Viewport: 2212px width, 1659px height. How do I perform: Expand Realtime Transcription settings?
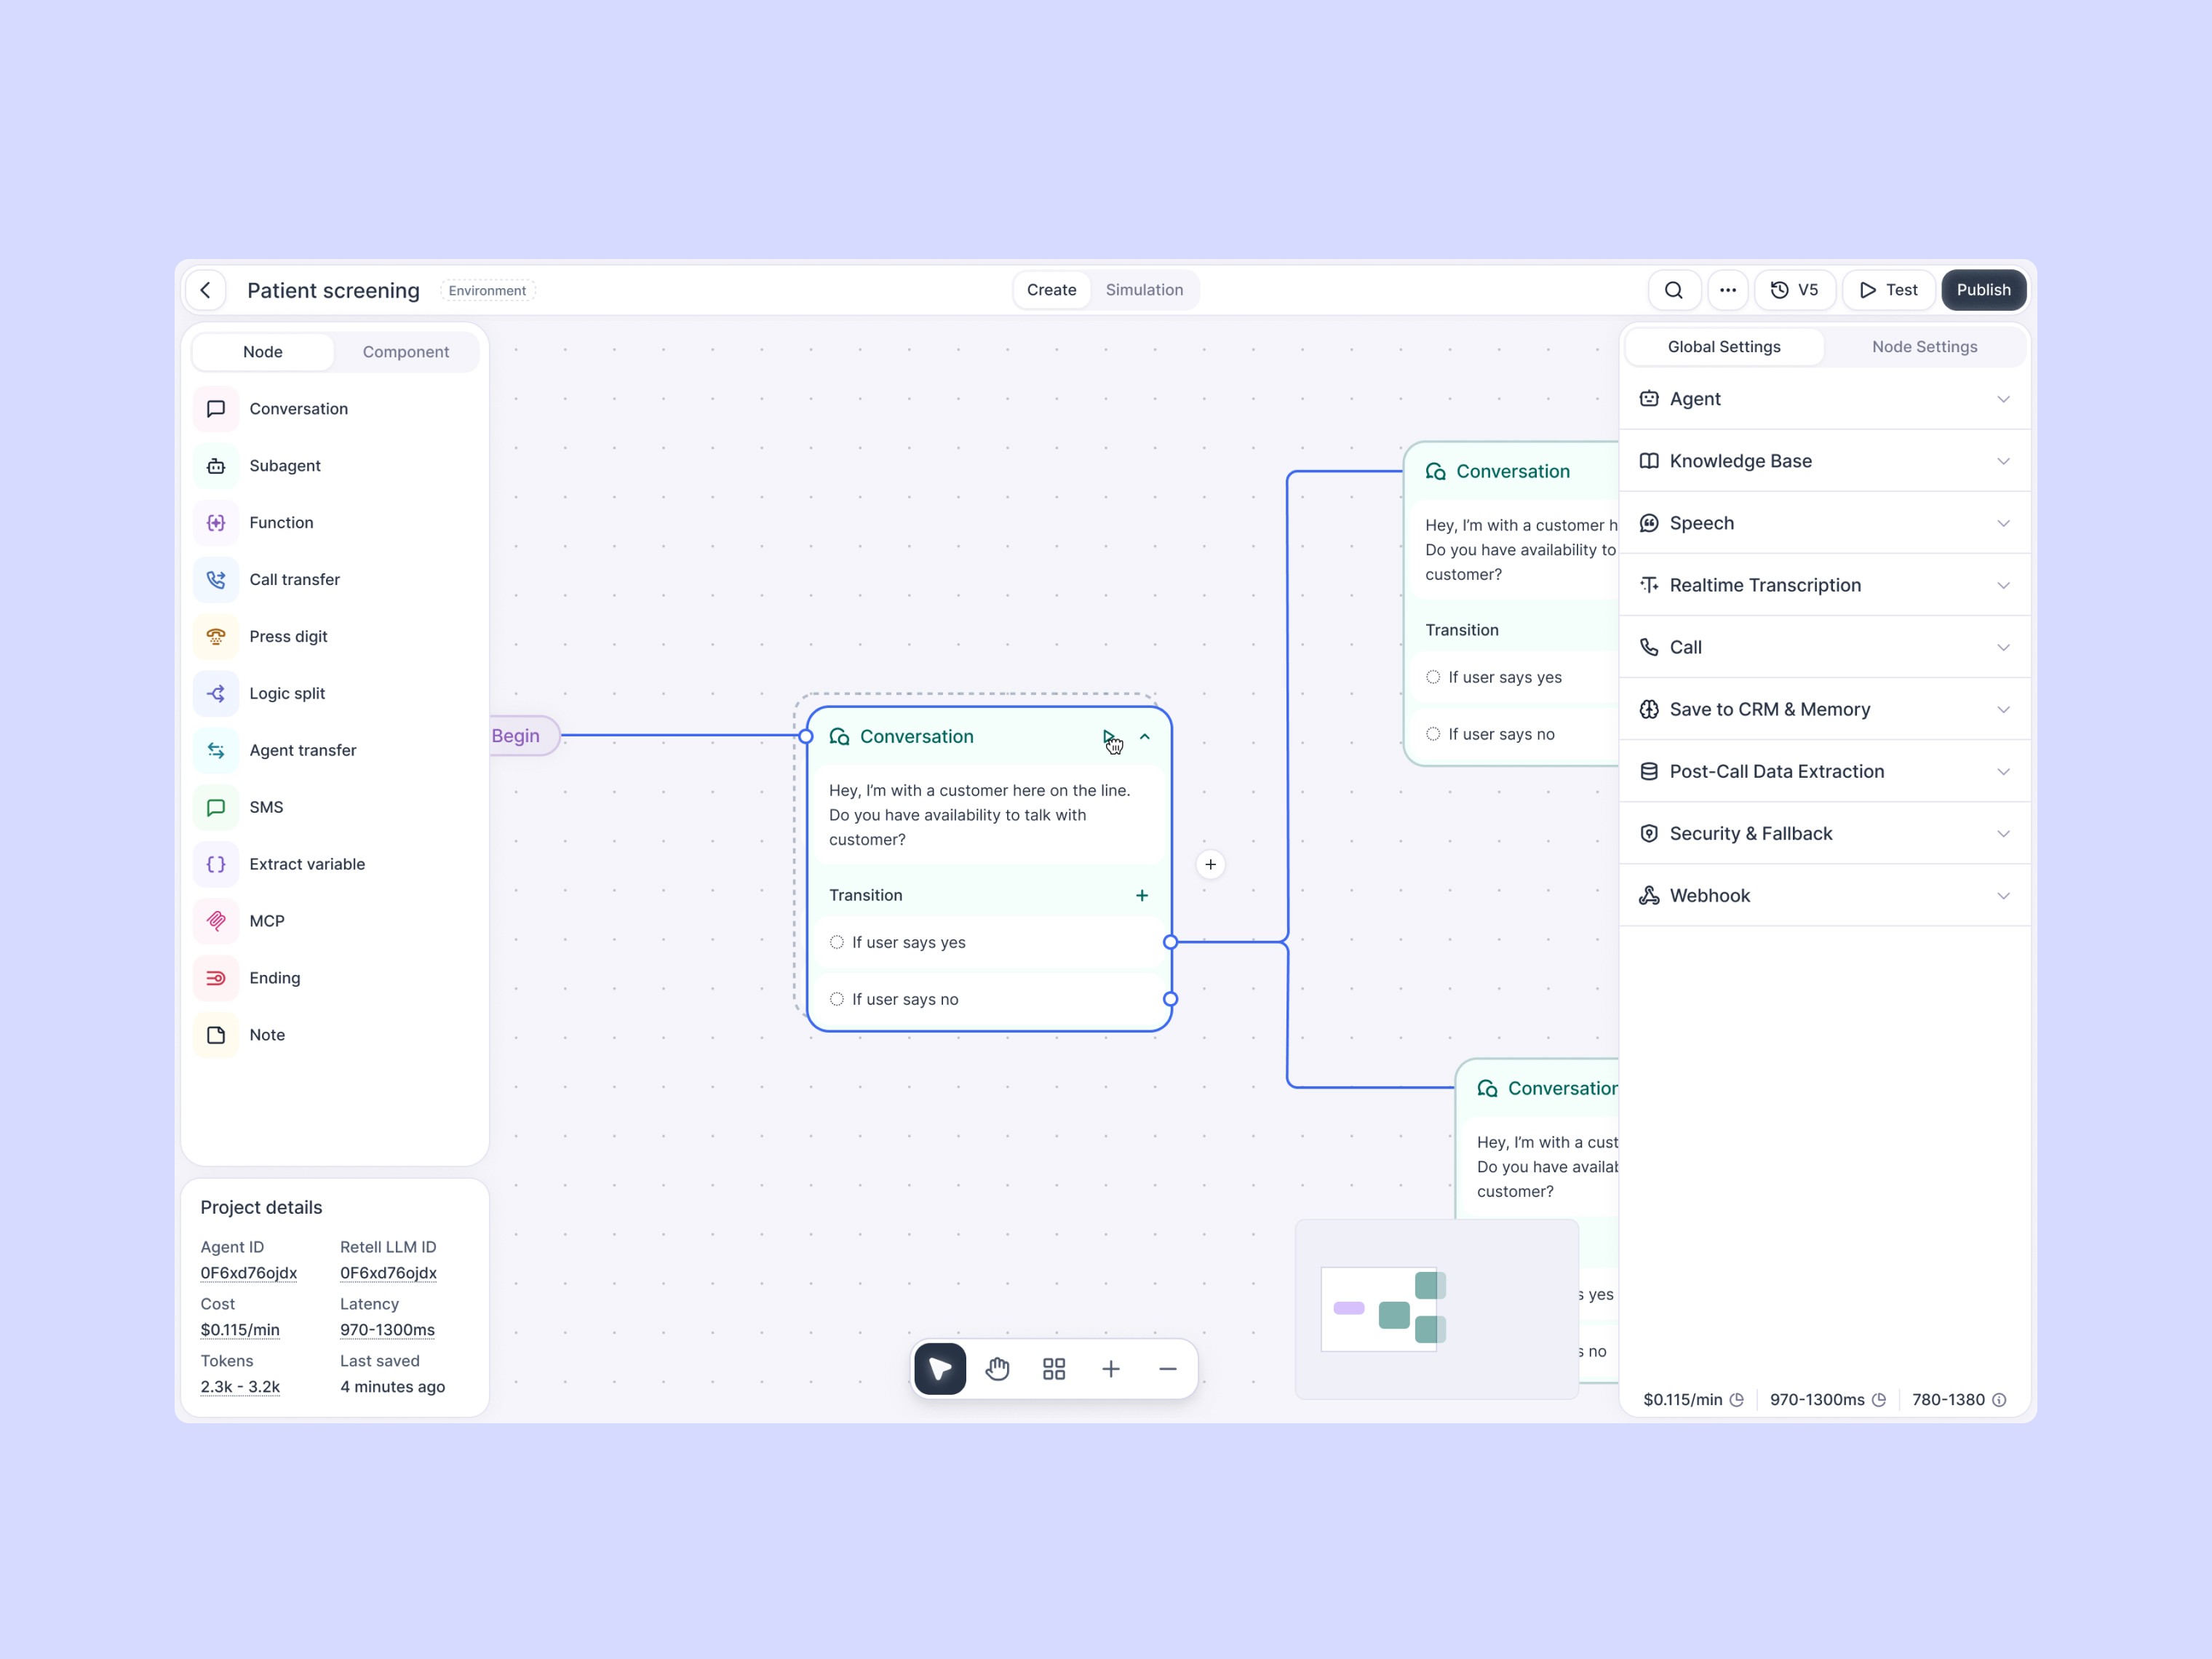tap(1825, 585)
